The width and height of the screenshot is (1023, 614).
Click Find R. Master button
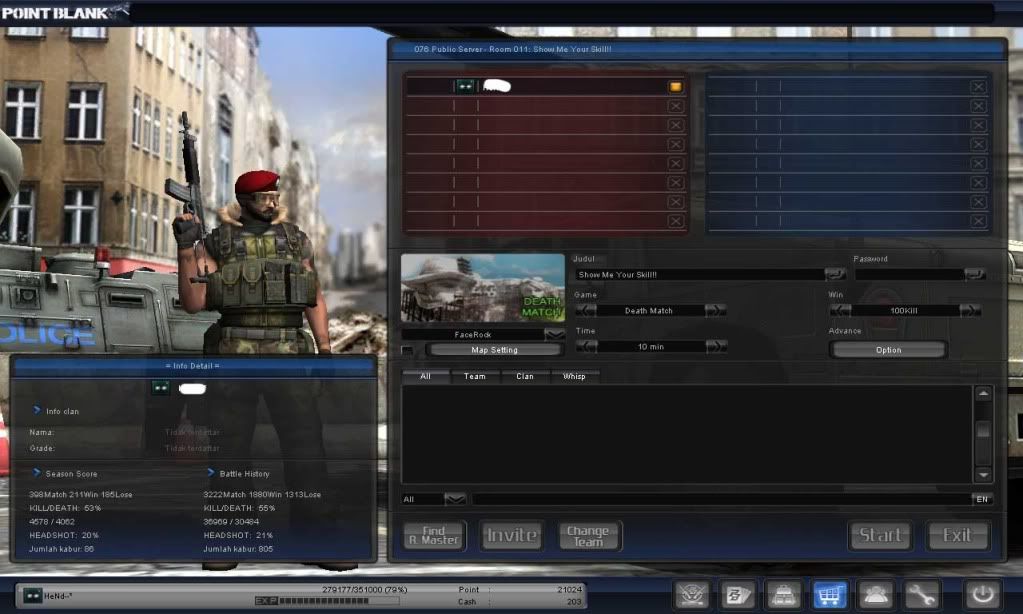pos(434,535)
